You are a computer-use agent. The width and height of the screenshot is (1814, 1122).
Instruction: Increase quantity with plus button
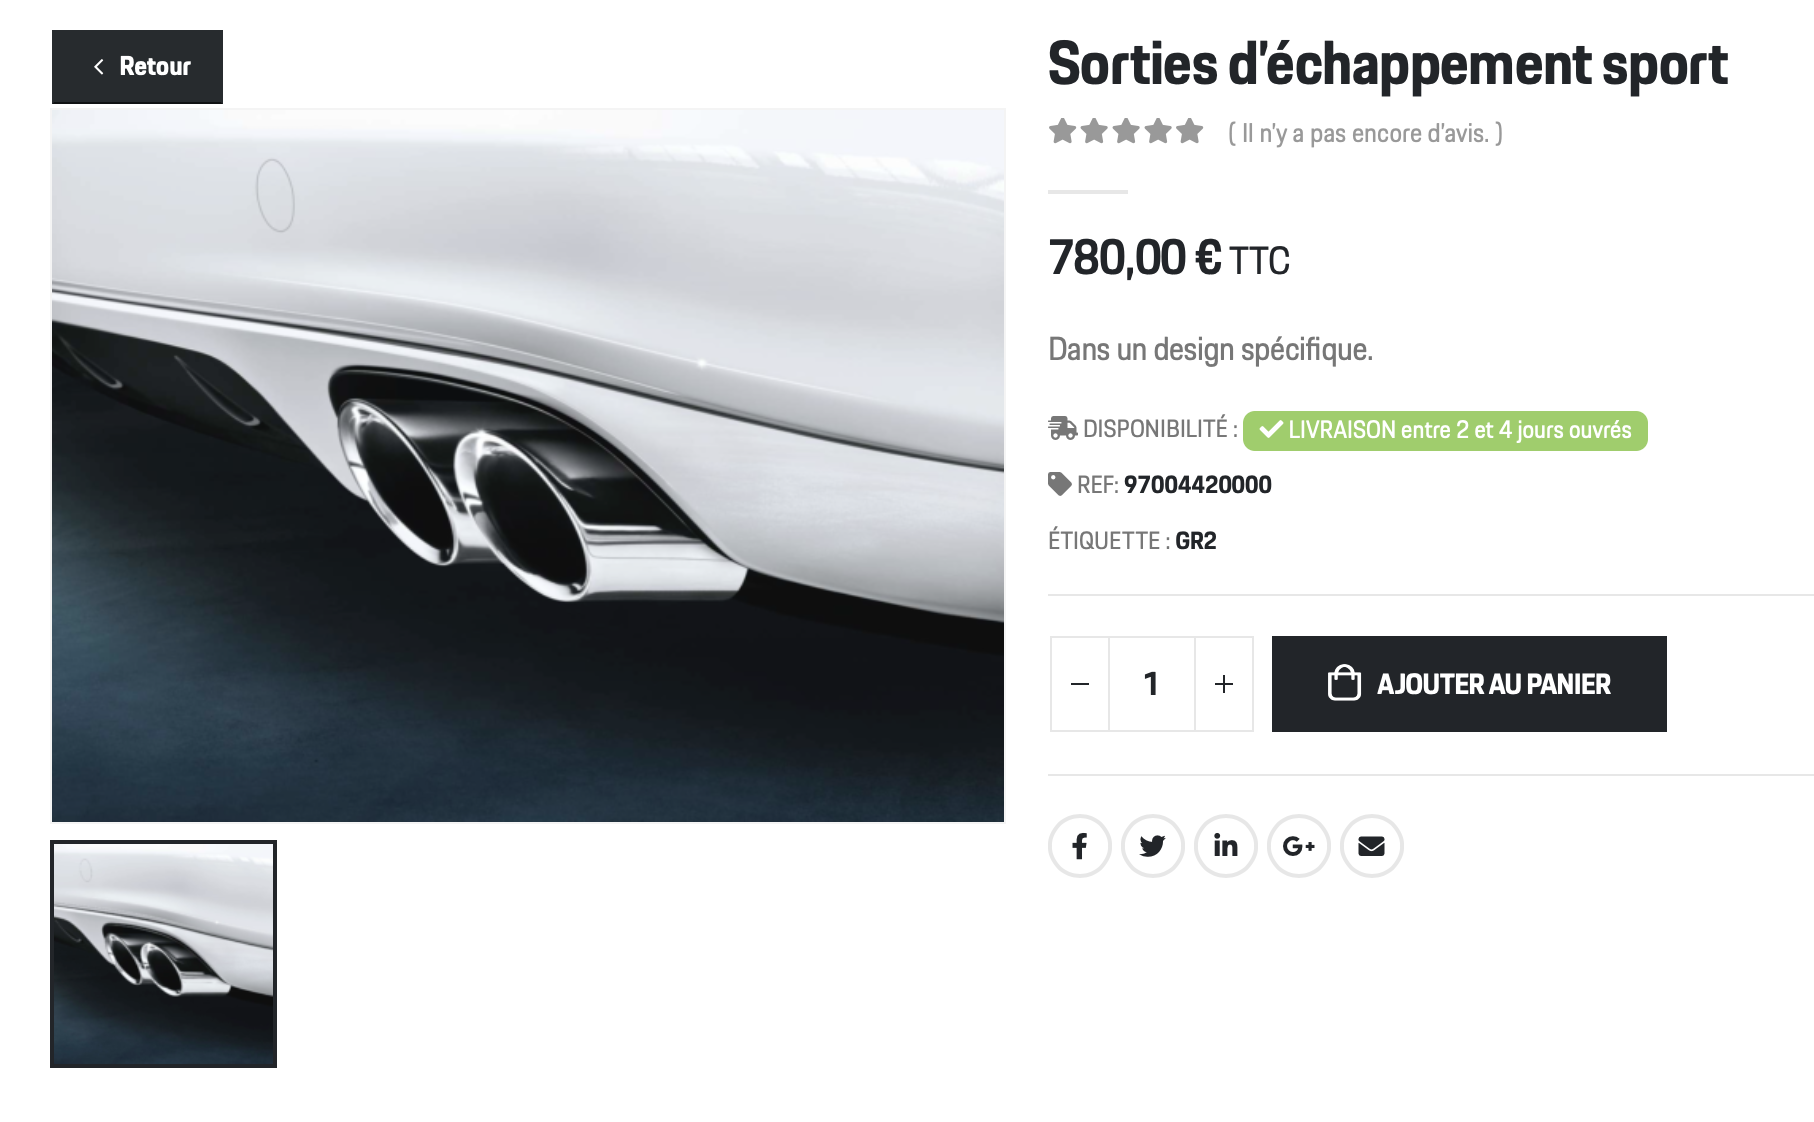coord(1224,684)
